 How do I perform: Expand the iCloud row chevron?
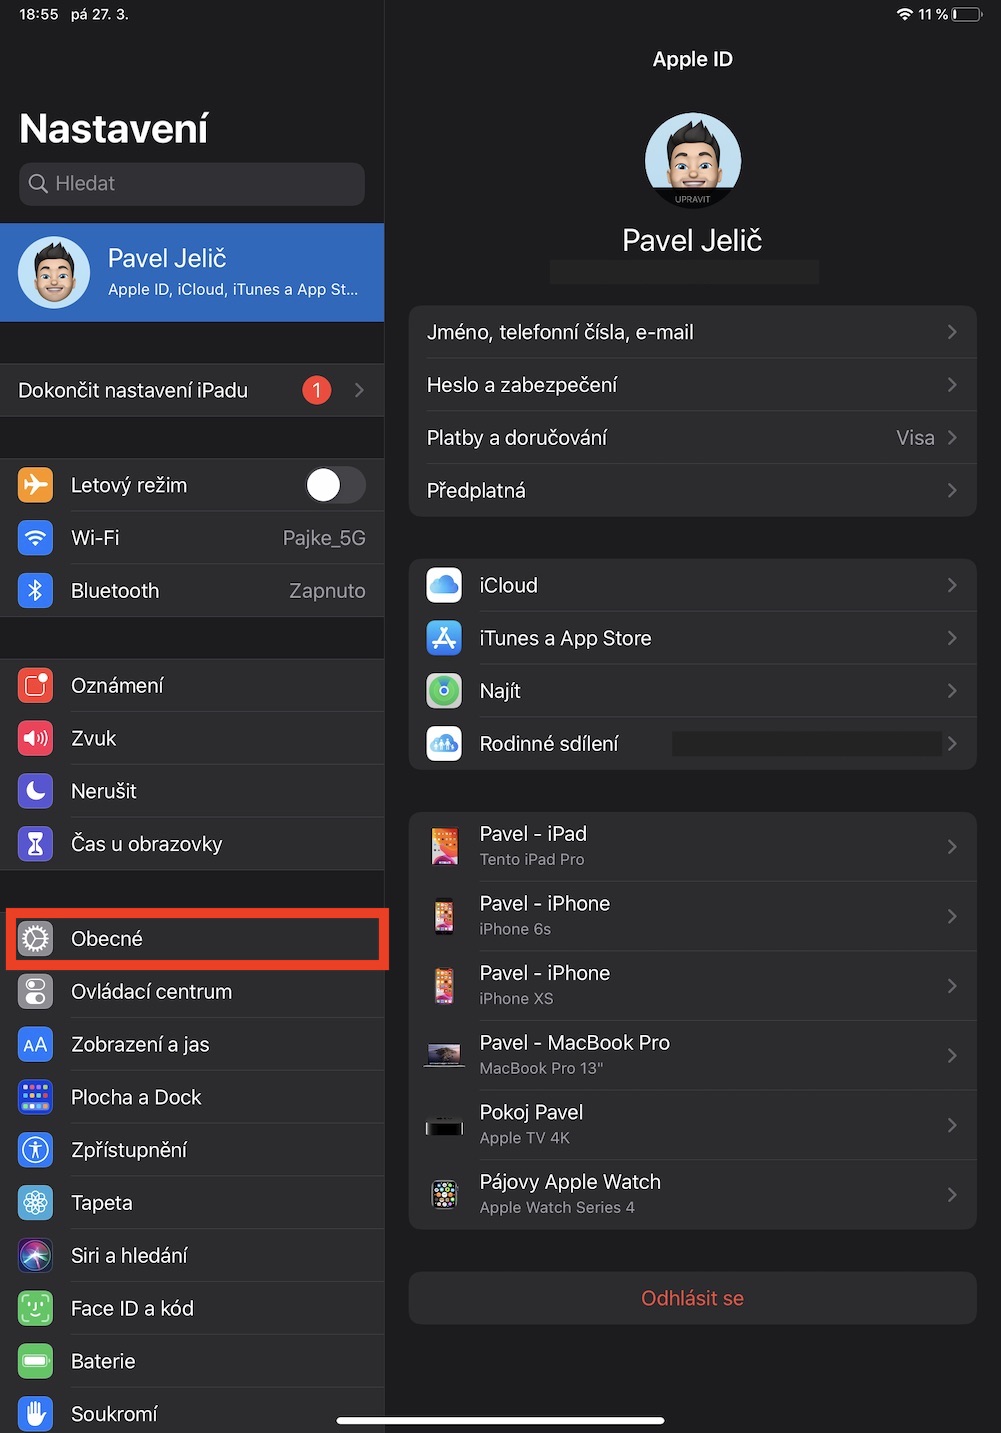pyautogui.click(x=952, y=585)
